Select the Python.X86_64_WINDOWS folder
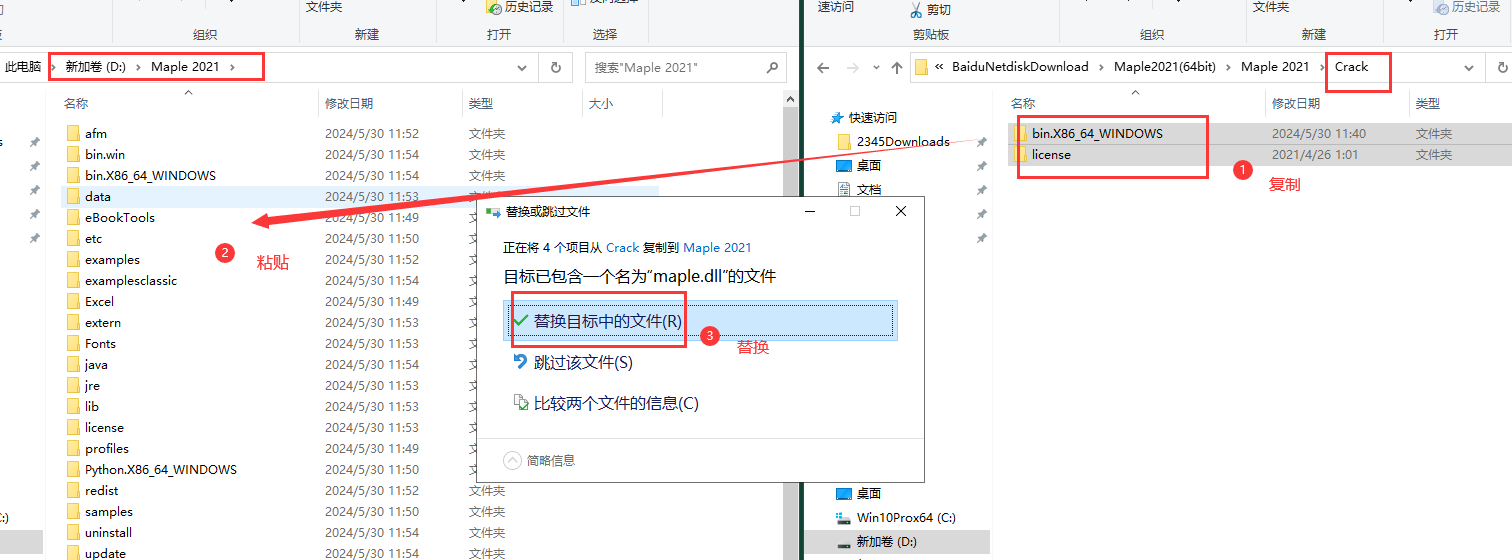 click(160, 469)
